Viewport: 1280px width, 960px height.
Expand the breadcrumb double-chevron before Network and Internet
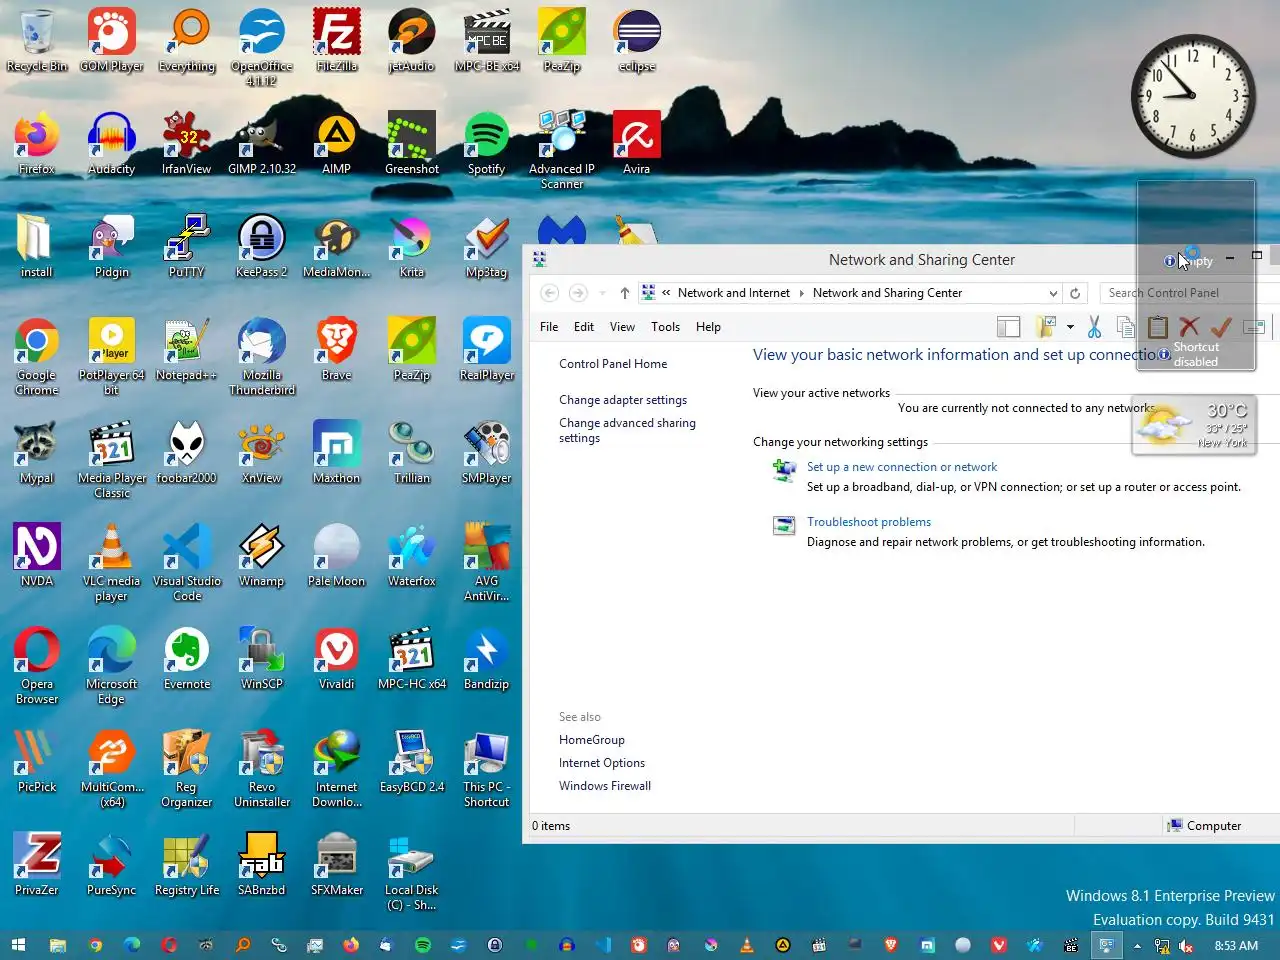666,293
